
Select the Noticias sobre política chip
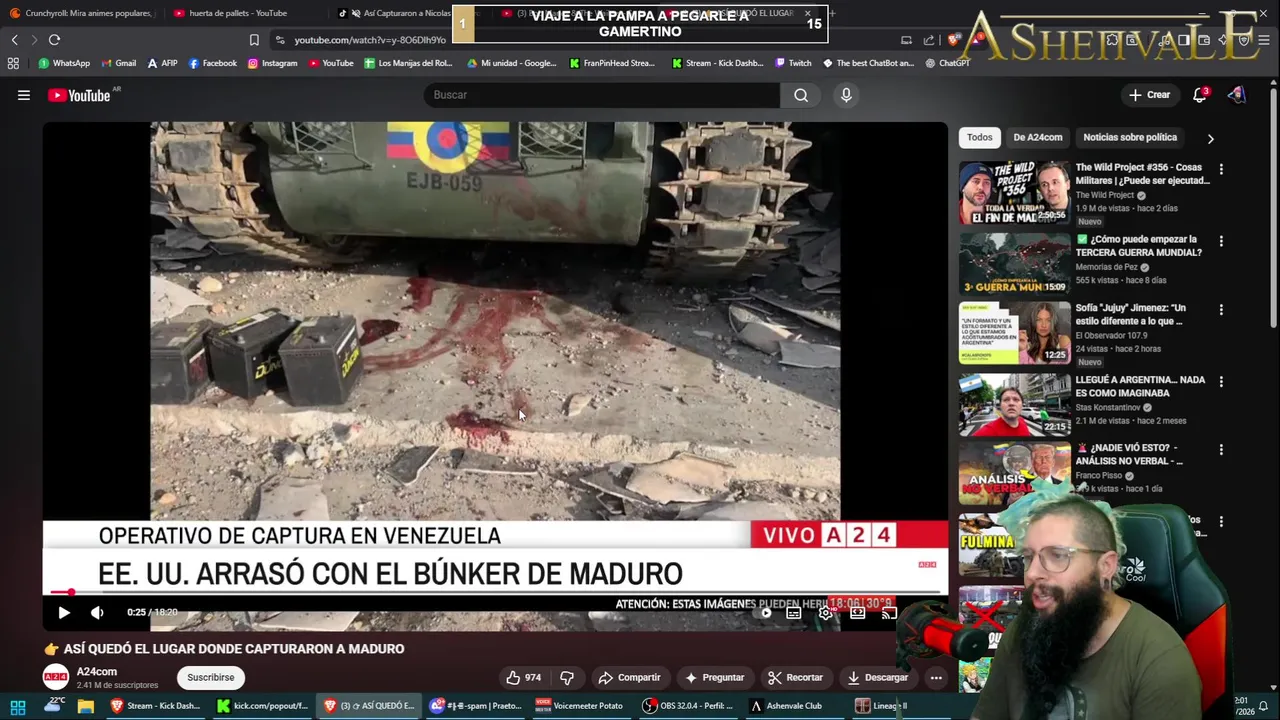click(x=1130, y=137)
